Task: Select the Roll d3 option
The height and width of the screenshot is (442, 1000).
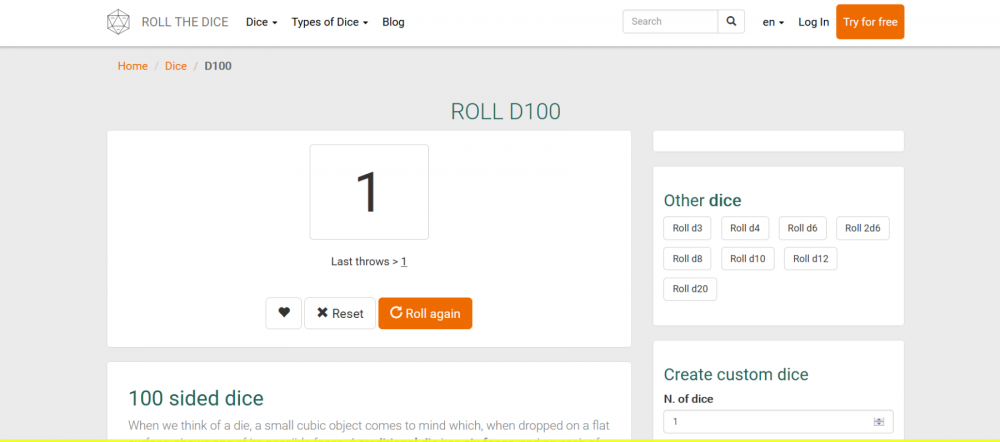Action: tap(687, 228)
